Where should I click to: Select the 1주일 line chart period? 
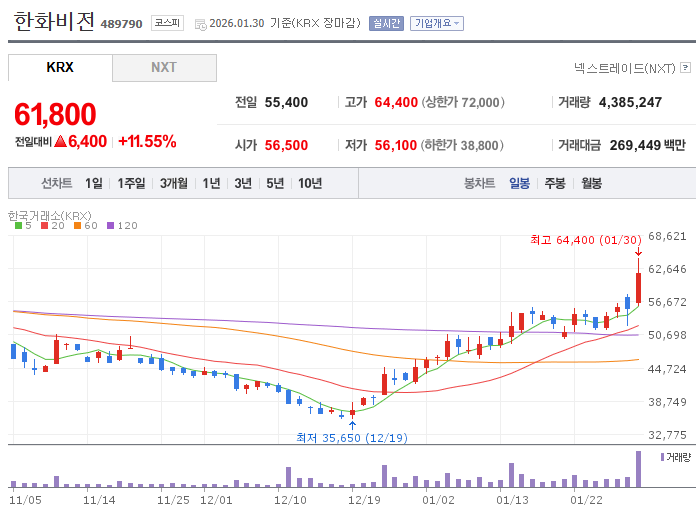pos(131,183)
